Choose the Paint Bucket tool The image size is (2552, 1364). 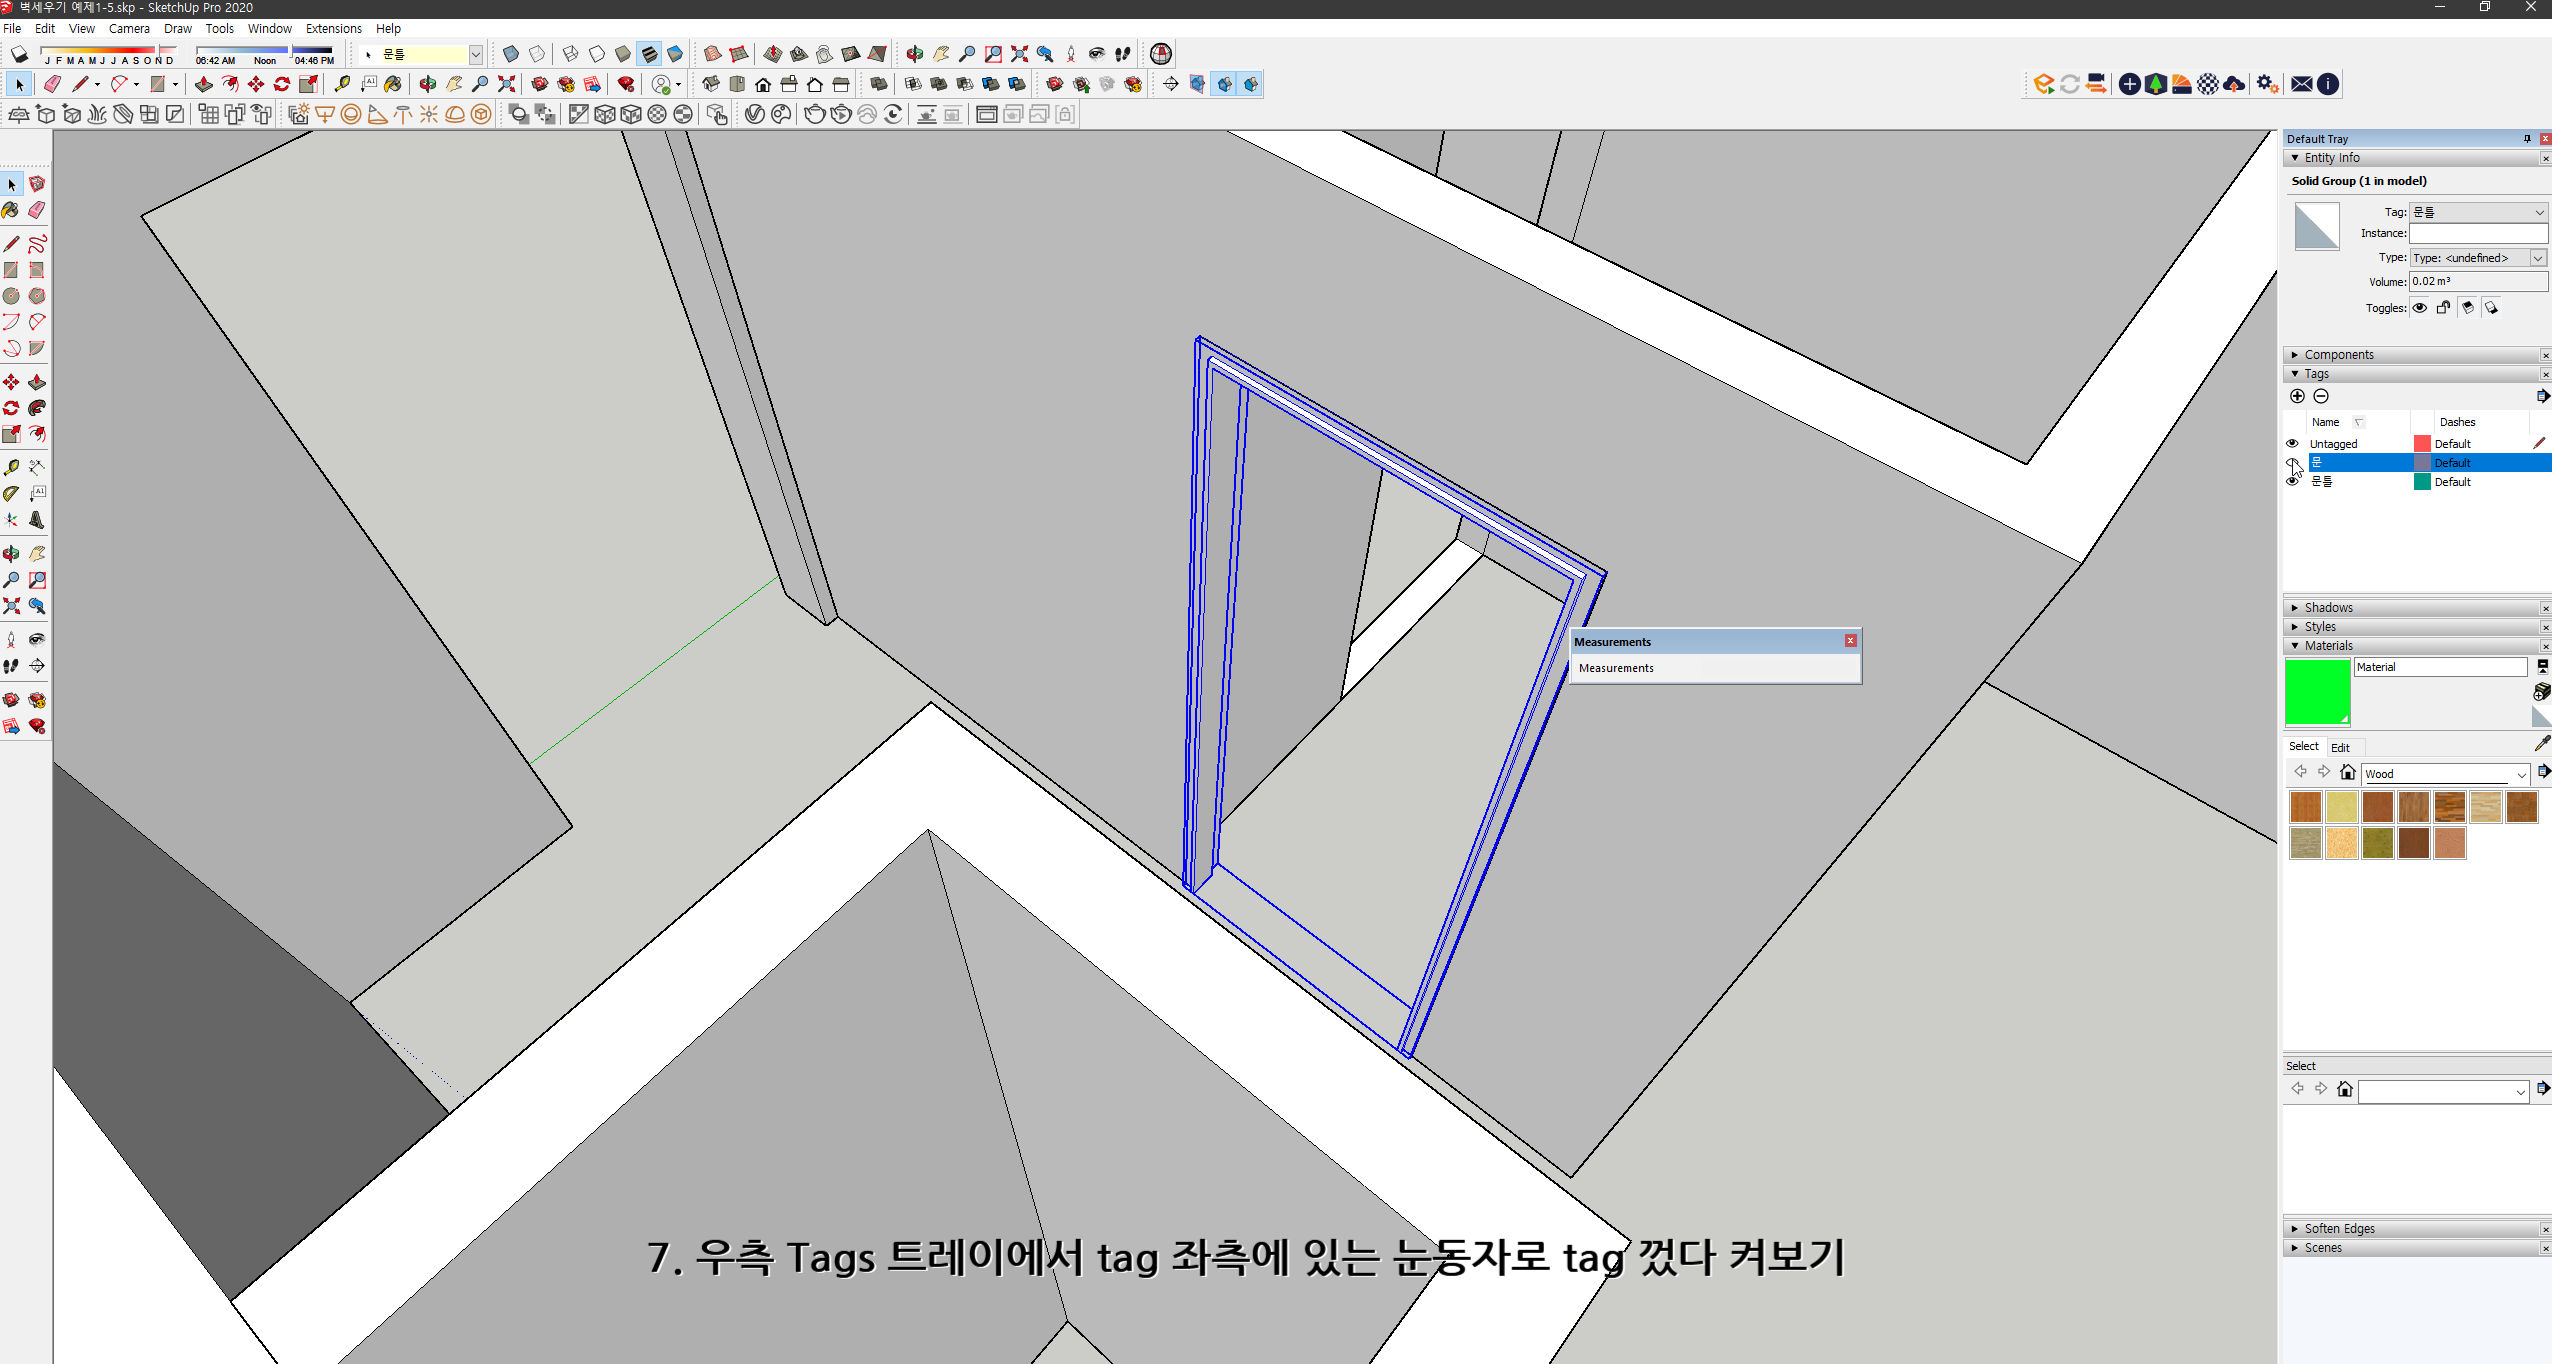[x=393, y=84]
